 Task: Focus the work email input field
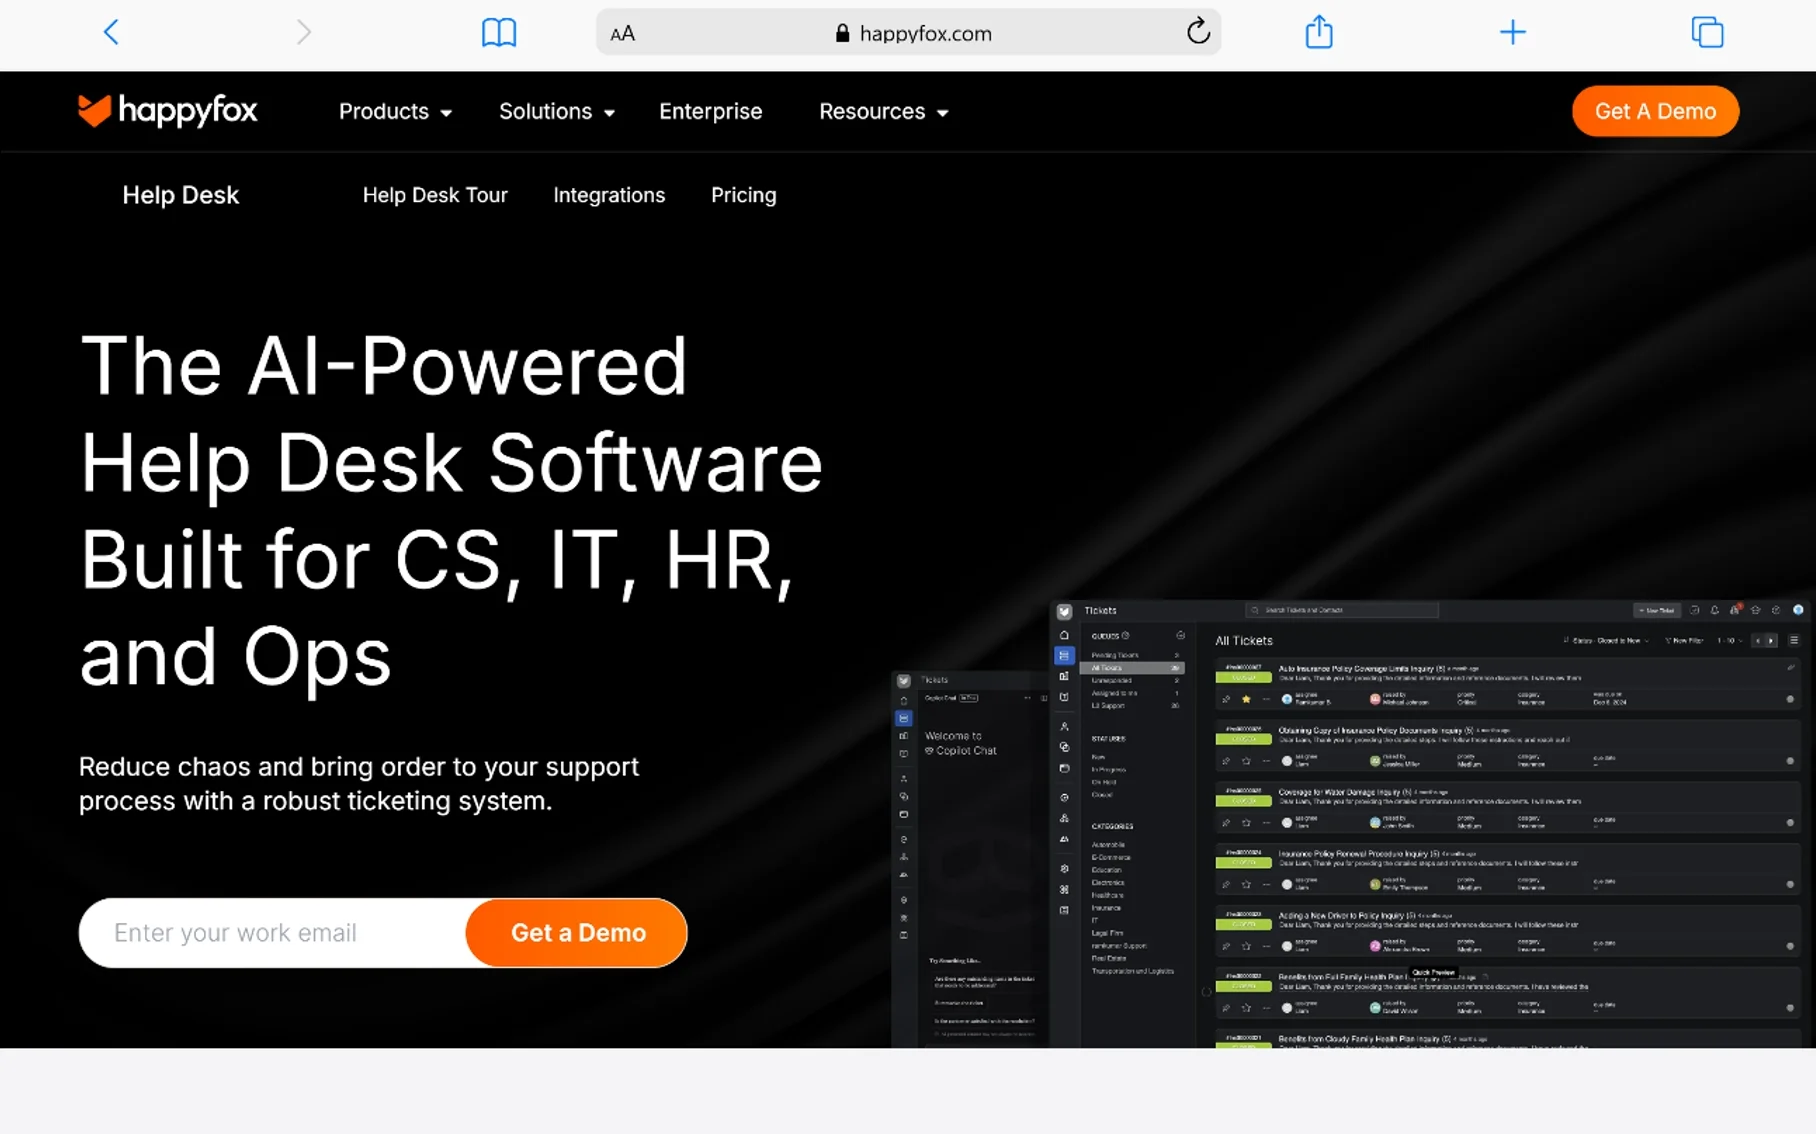(273, 932)
